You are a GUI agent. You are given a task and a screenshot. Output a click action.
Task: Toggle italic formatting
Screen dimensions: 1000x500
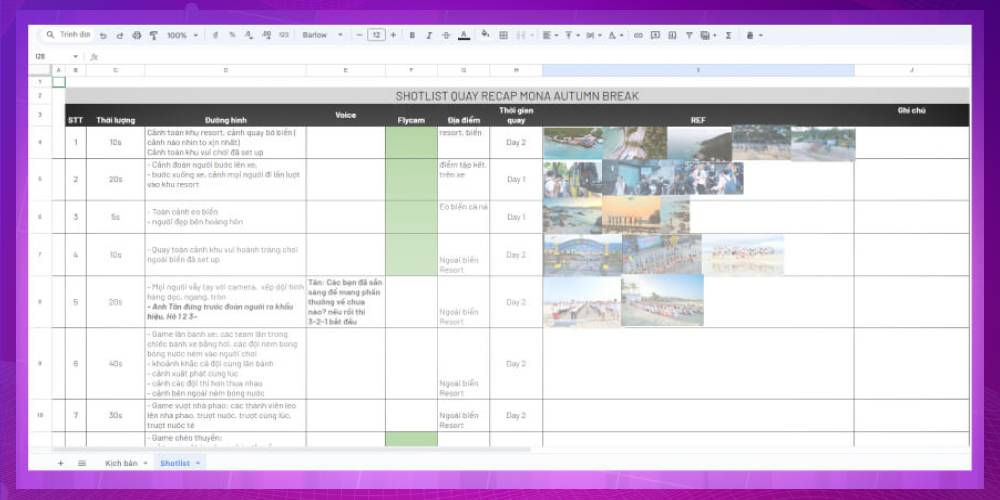pyautogui.click(x=429, y=35)
